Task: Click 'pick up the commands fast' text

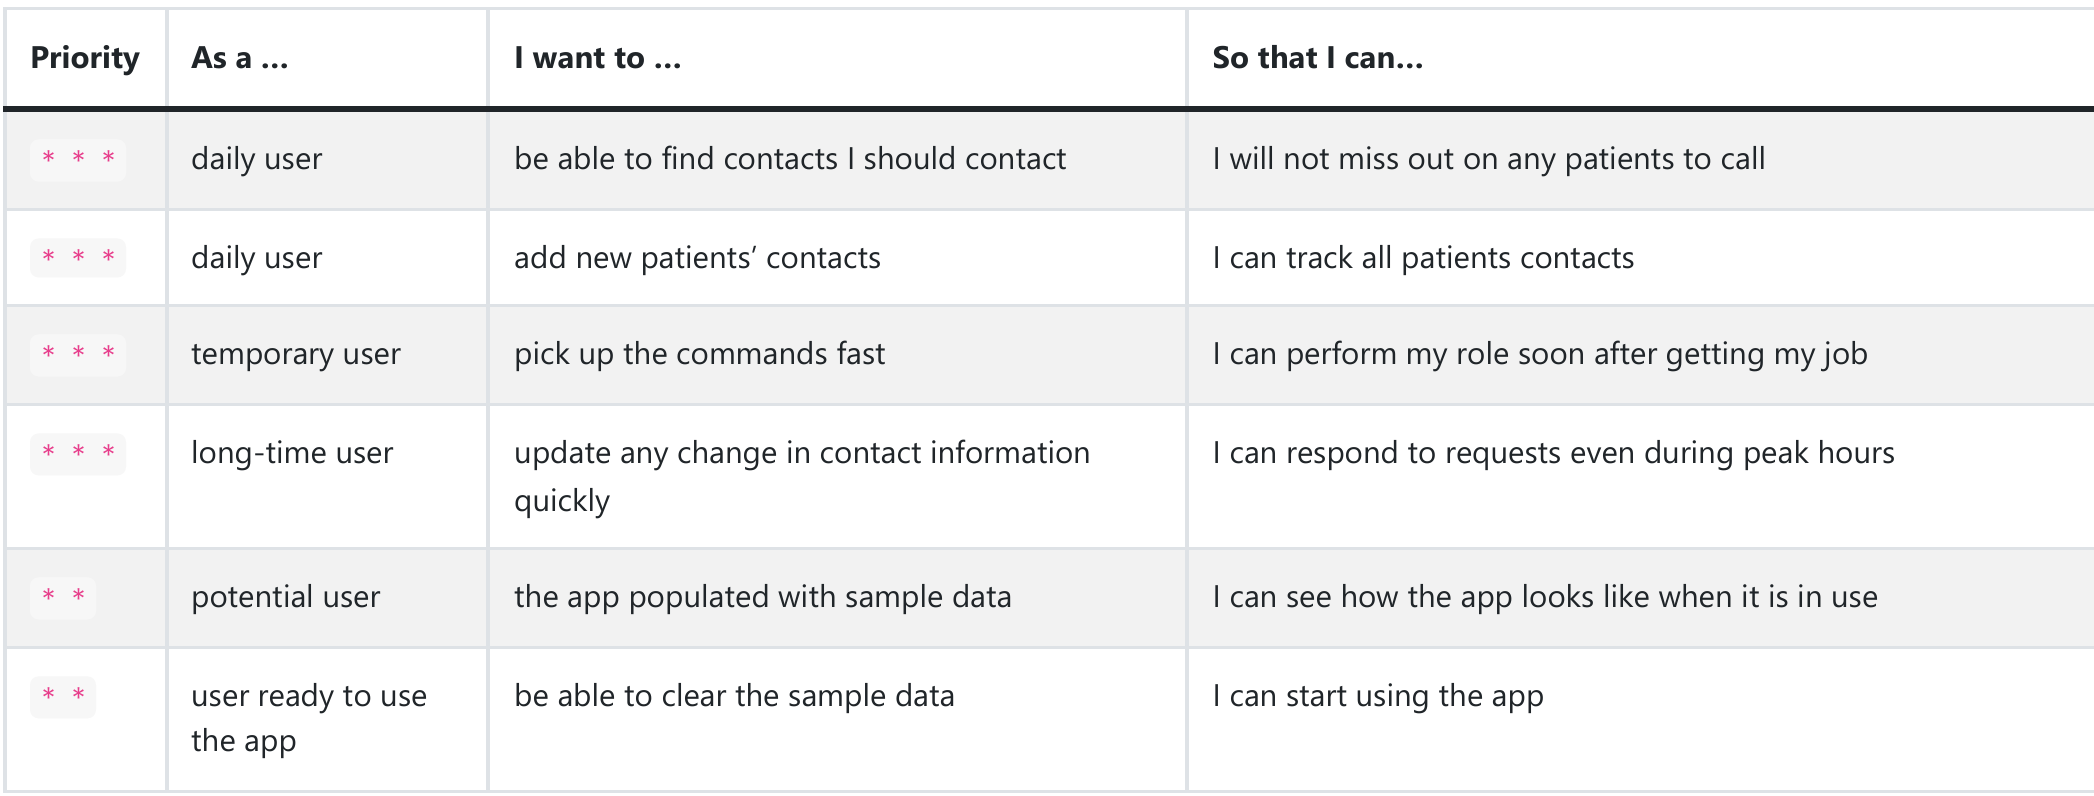Action: pyautogui.click(x=700, y=354)
